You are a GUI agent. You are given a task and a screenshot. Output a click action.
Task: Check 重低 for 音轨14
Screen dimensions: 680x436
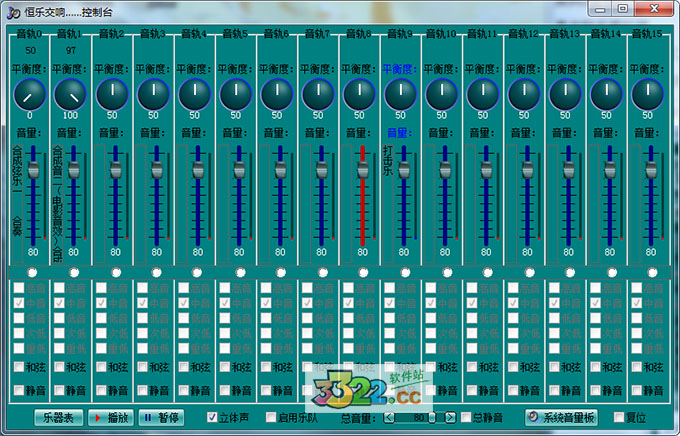tap(595, 348)
